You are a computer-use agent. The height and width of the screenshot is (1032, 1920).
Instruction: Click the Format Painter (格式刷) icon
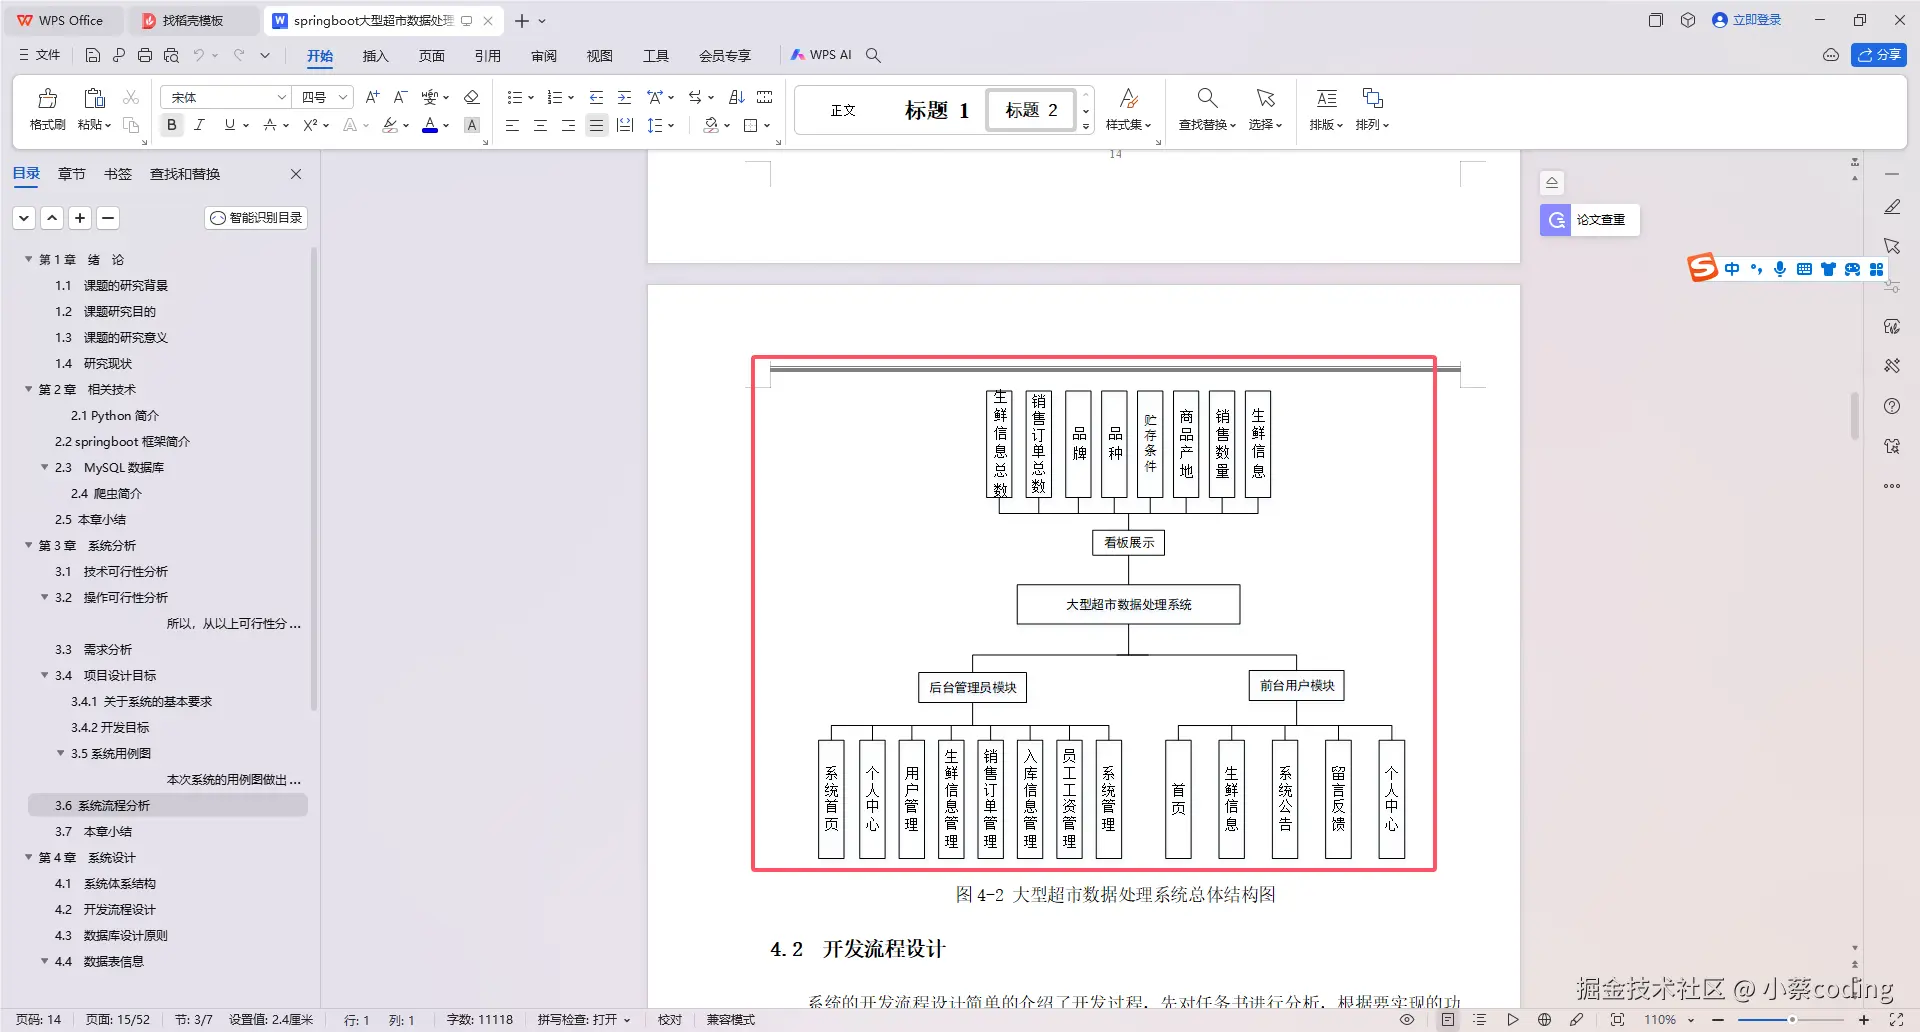click(47, 98)
